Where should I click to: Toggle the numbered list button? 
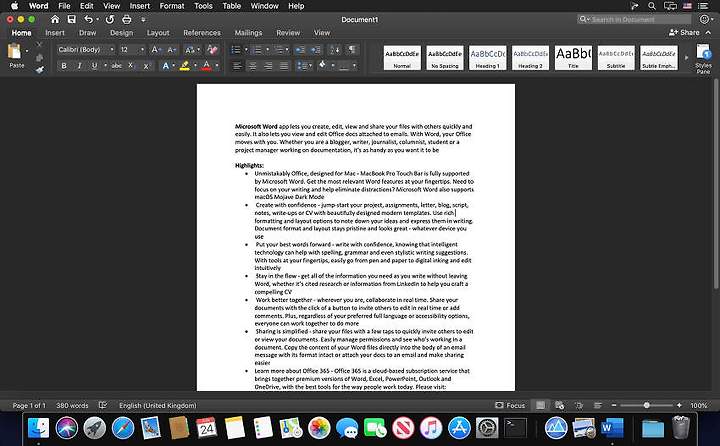click(x=257, y=50)
